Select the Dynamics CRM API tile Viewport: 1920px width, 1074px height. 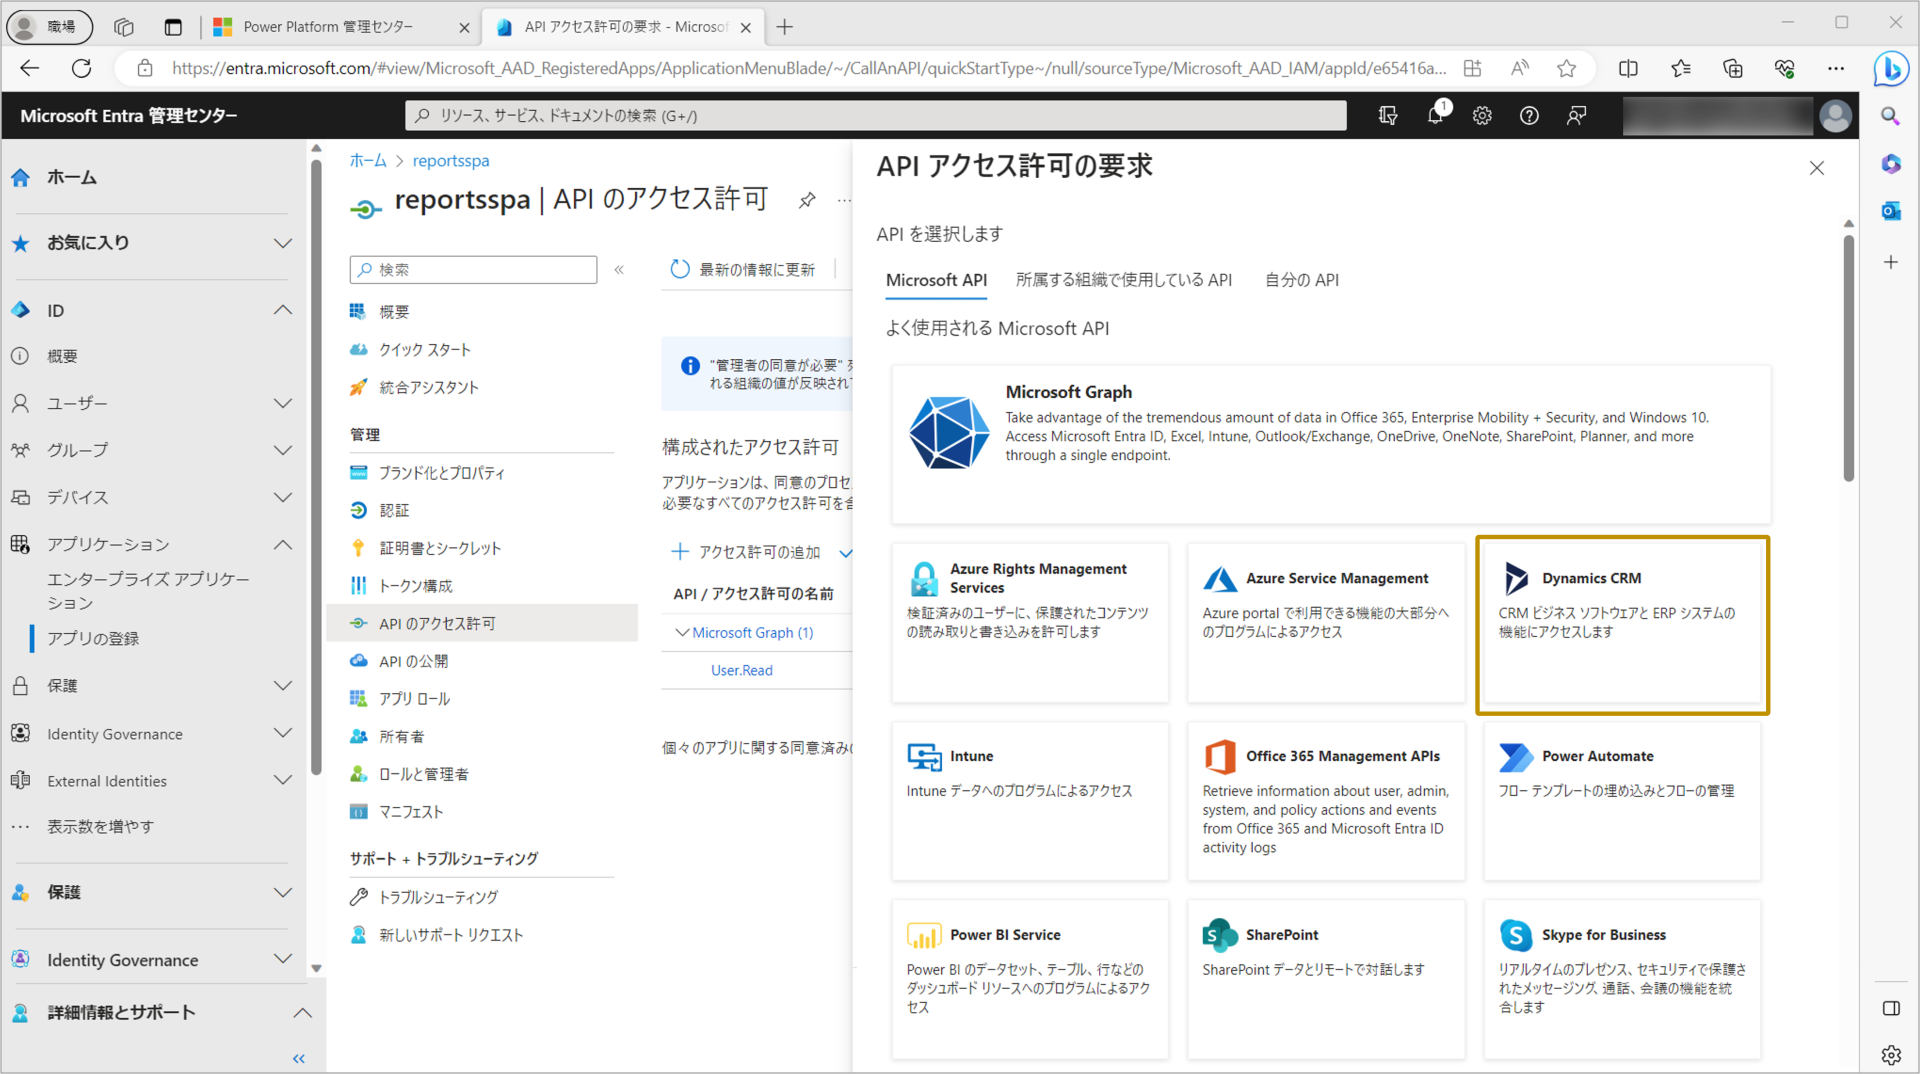point(1622,625)
